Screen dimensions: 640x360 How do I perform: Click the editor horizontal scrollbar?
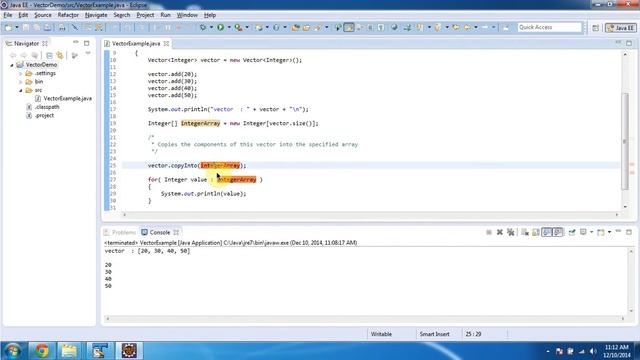(371, 214)
